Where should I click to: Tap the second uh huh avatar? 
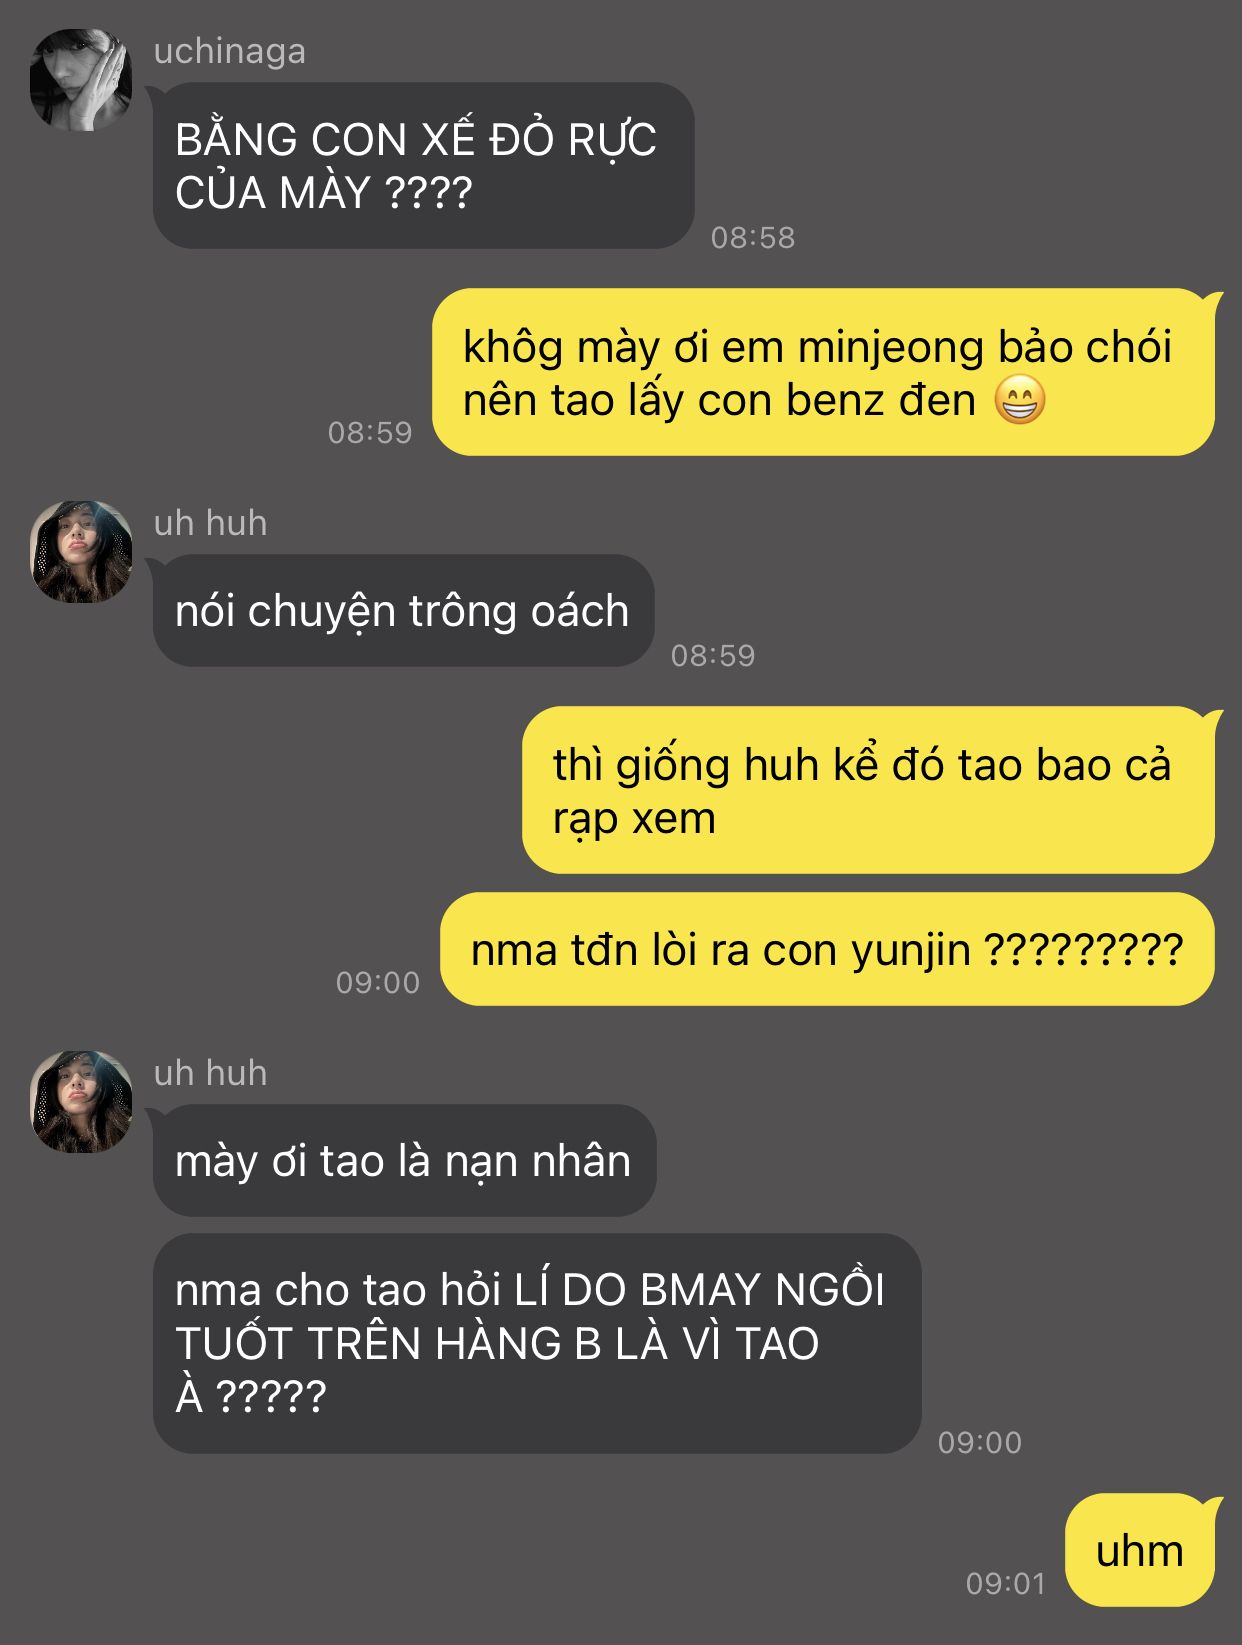coord(81,1102)
